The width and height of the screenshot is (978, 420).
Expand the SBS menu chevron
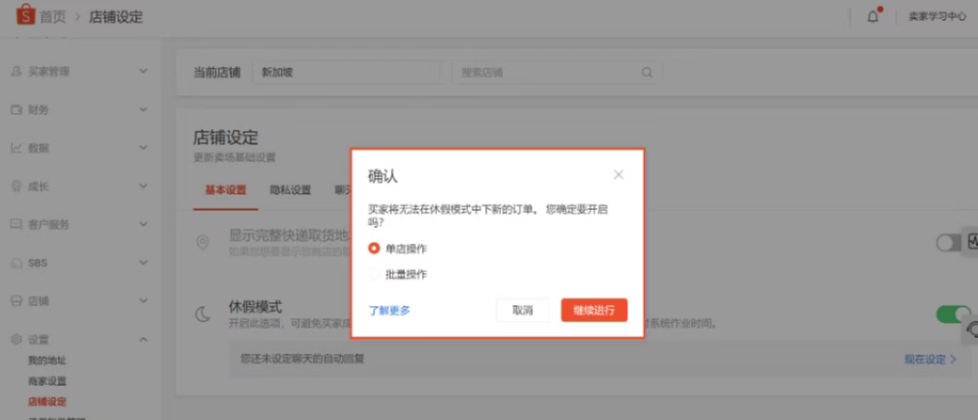[143, 263]
